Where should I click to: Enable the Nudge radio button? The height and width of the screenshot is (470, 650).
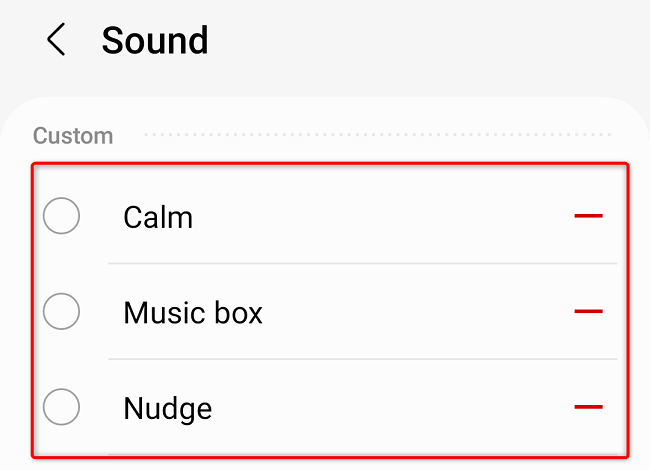coord(62,407)
